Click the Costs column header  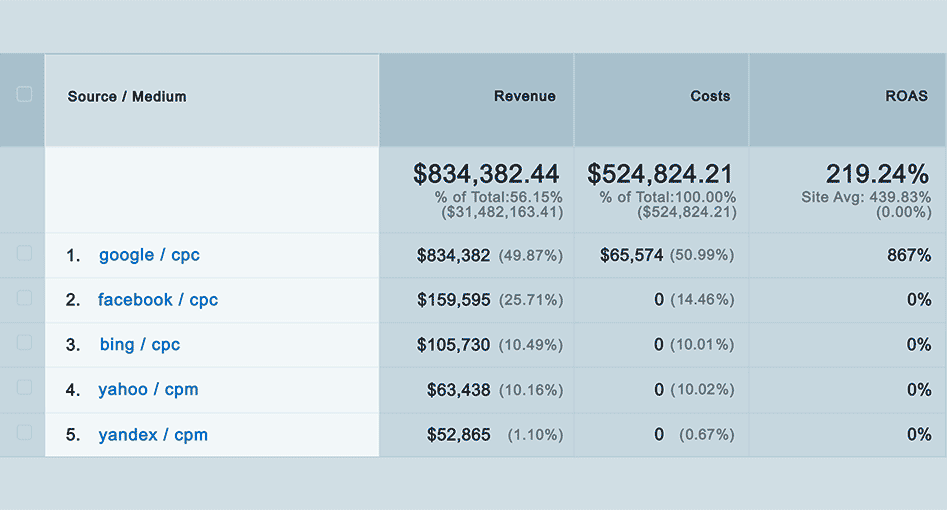click(x=710, y=97)
